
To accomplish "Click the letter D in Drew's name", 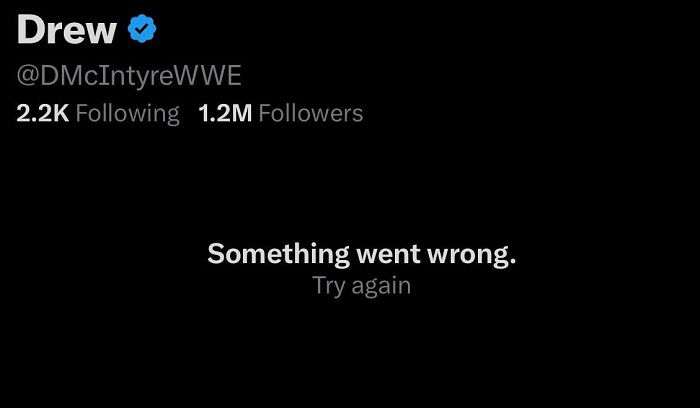I will coord(31,31).
